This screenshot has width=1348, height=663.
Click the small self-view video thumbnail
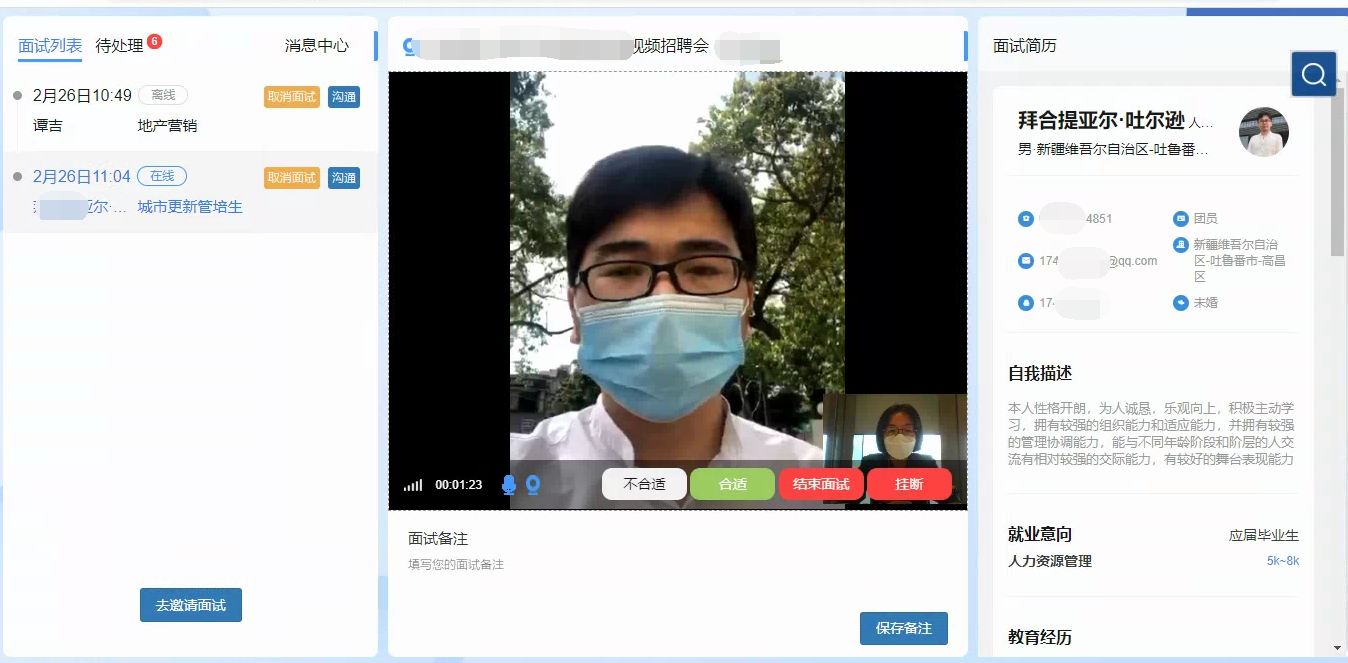[x=893, y=428]
